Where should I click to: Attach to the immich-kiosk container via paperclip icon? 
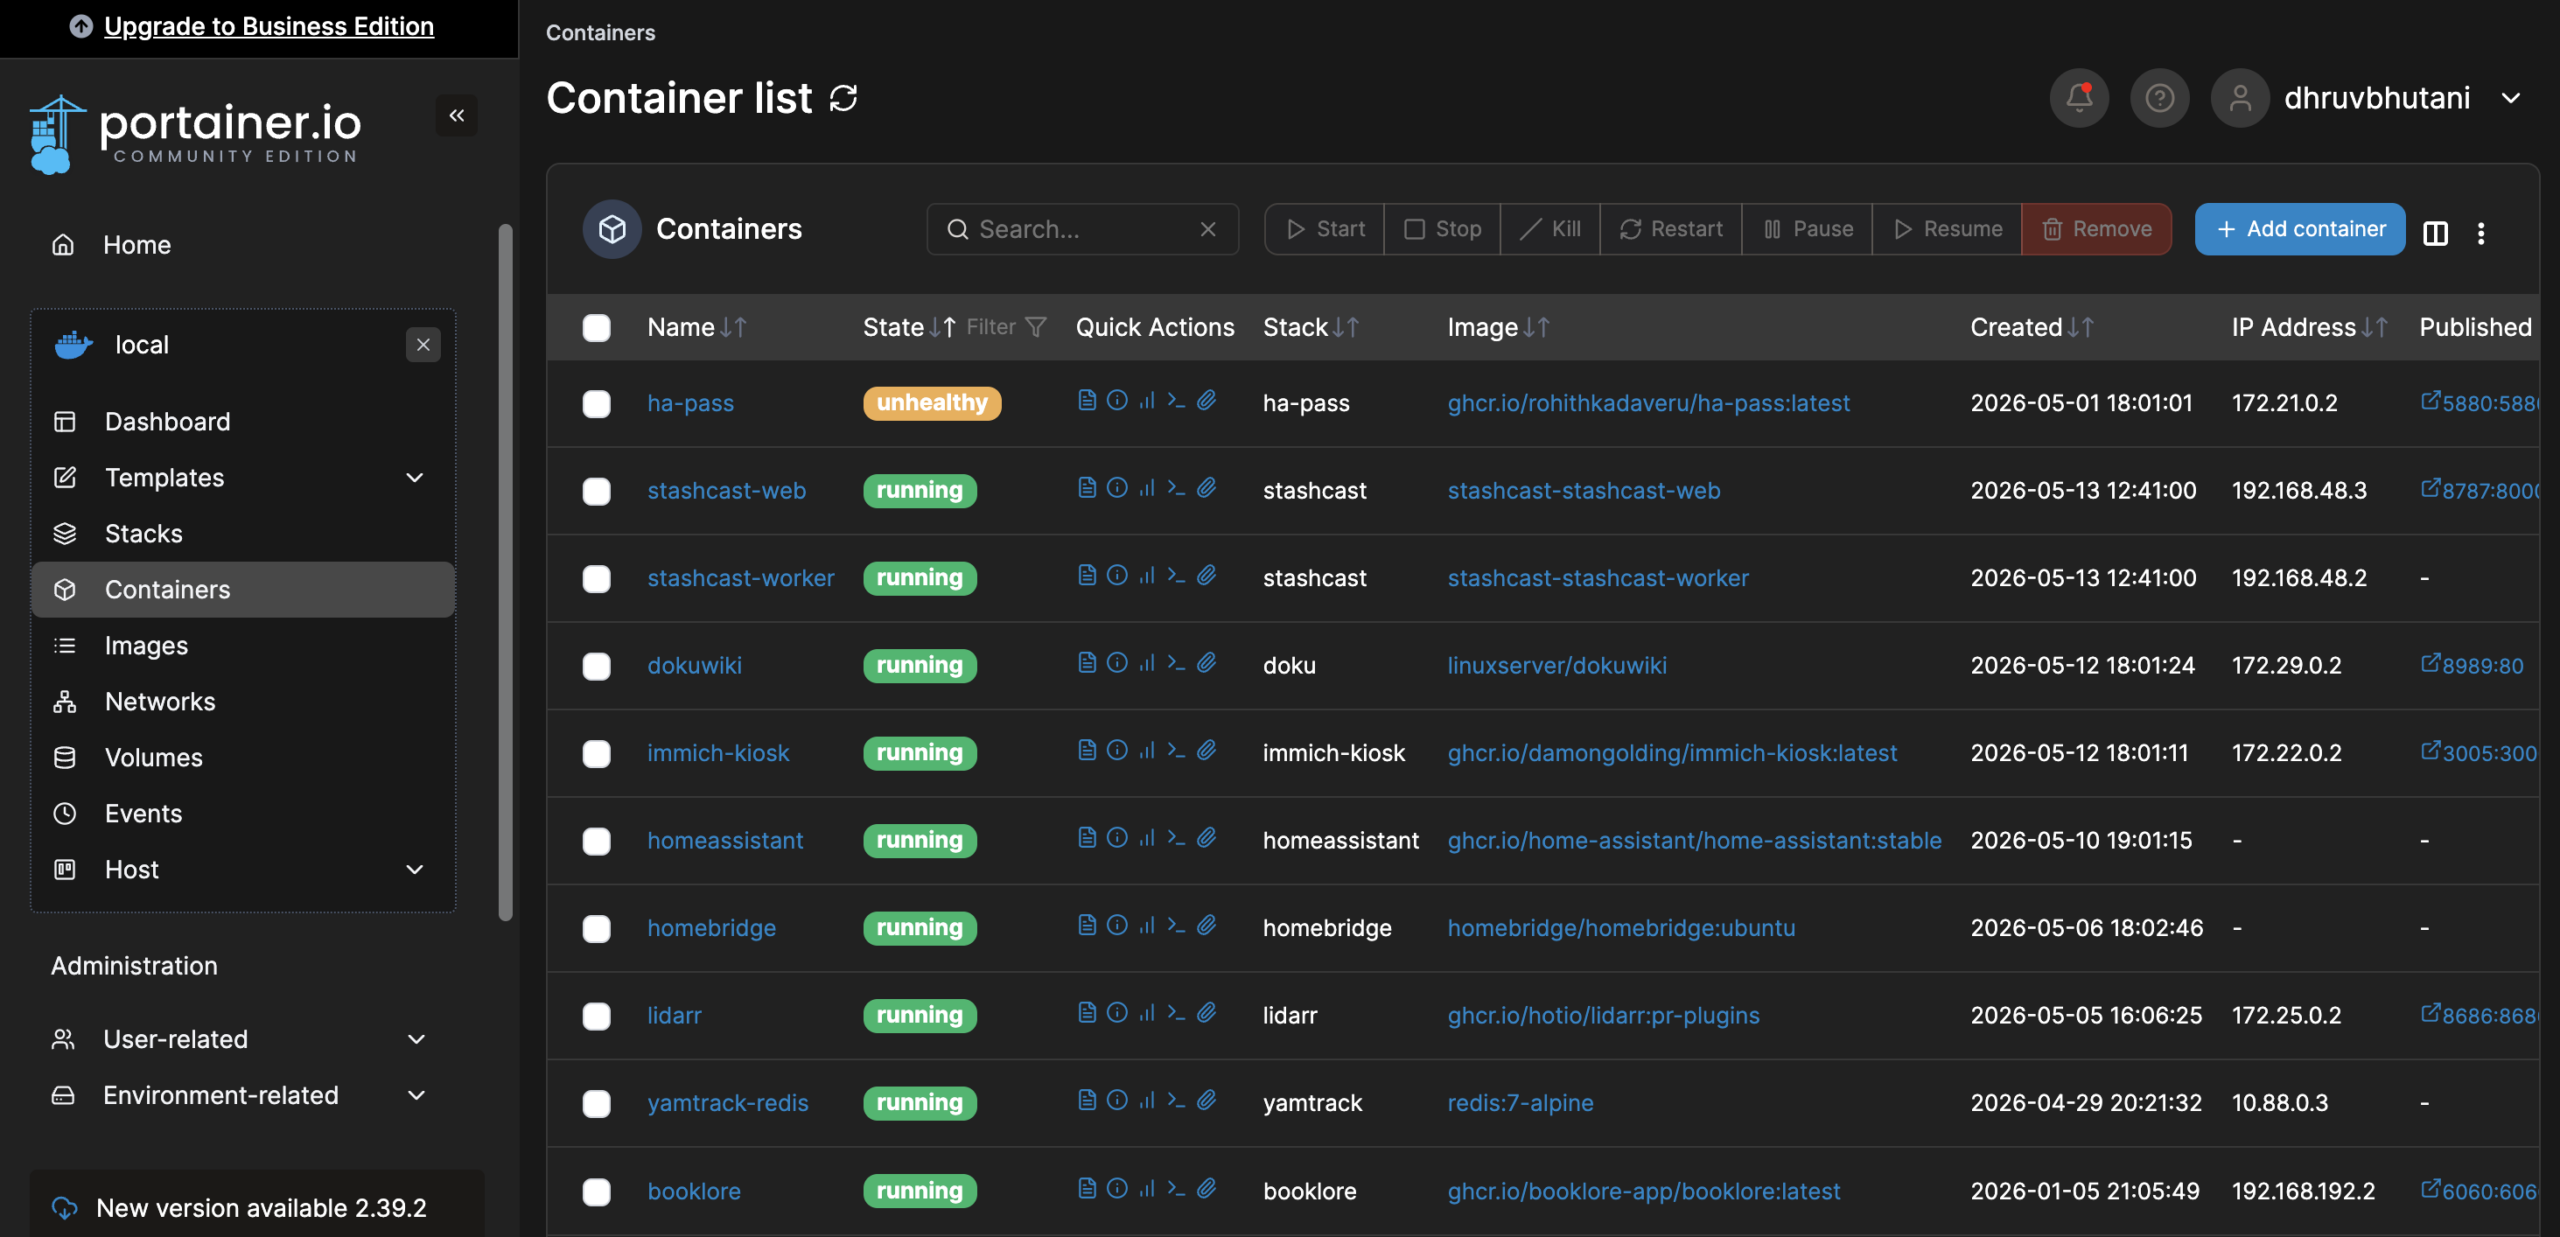[x=1207, y=750]
